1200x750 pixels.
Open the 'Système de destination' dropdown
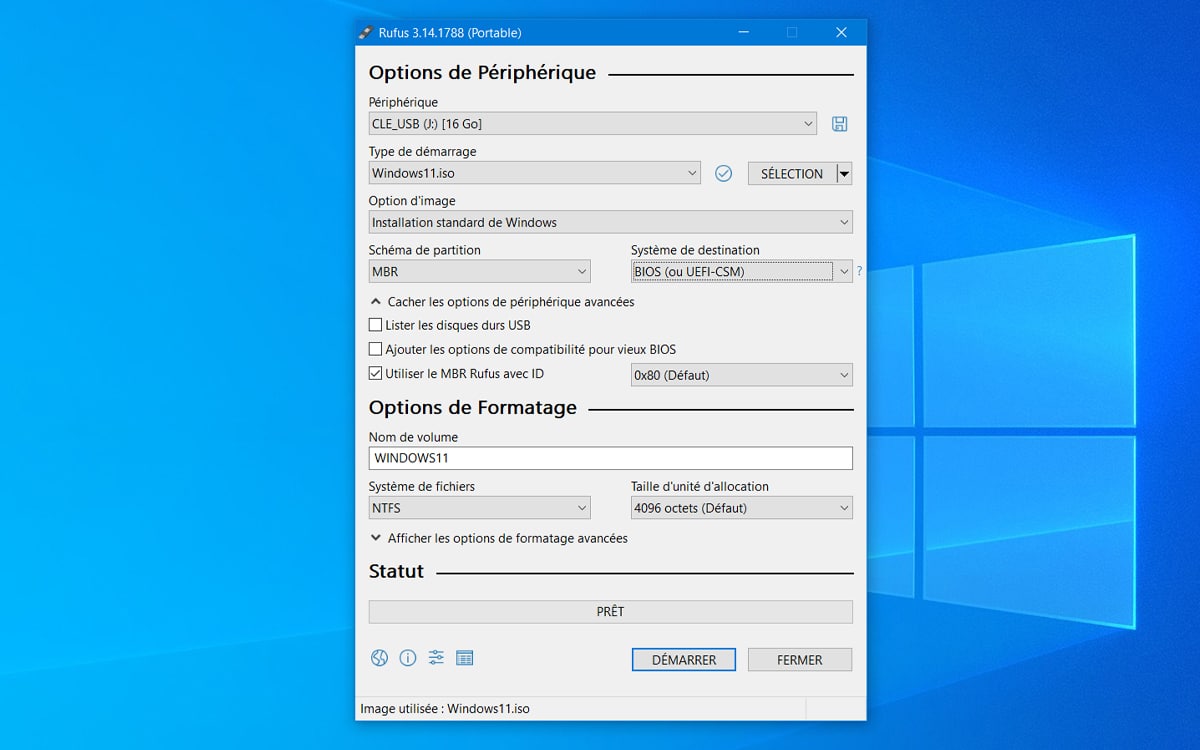[741, 270]
